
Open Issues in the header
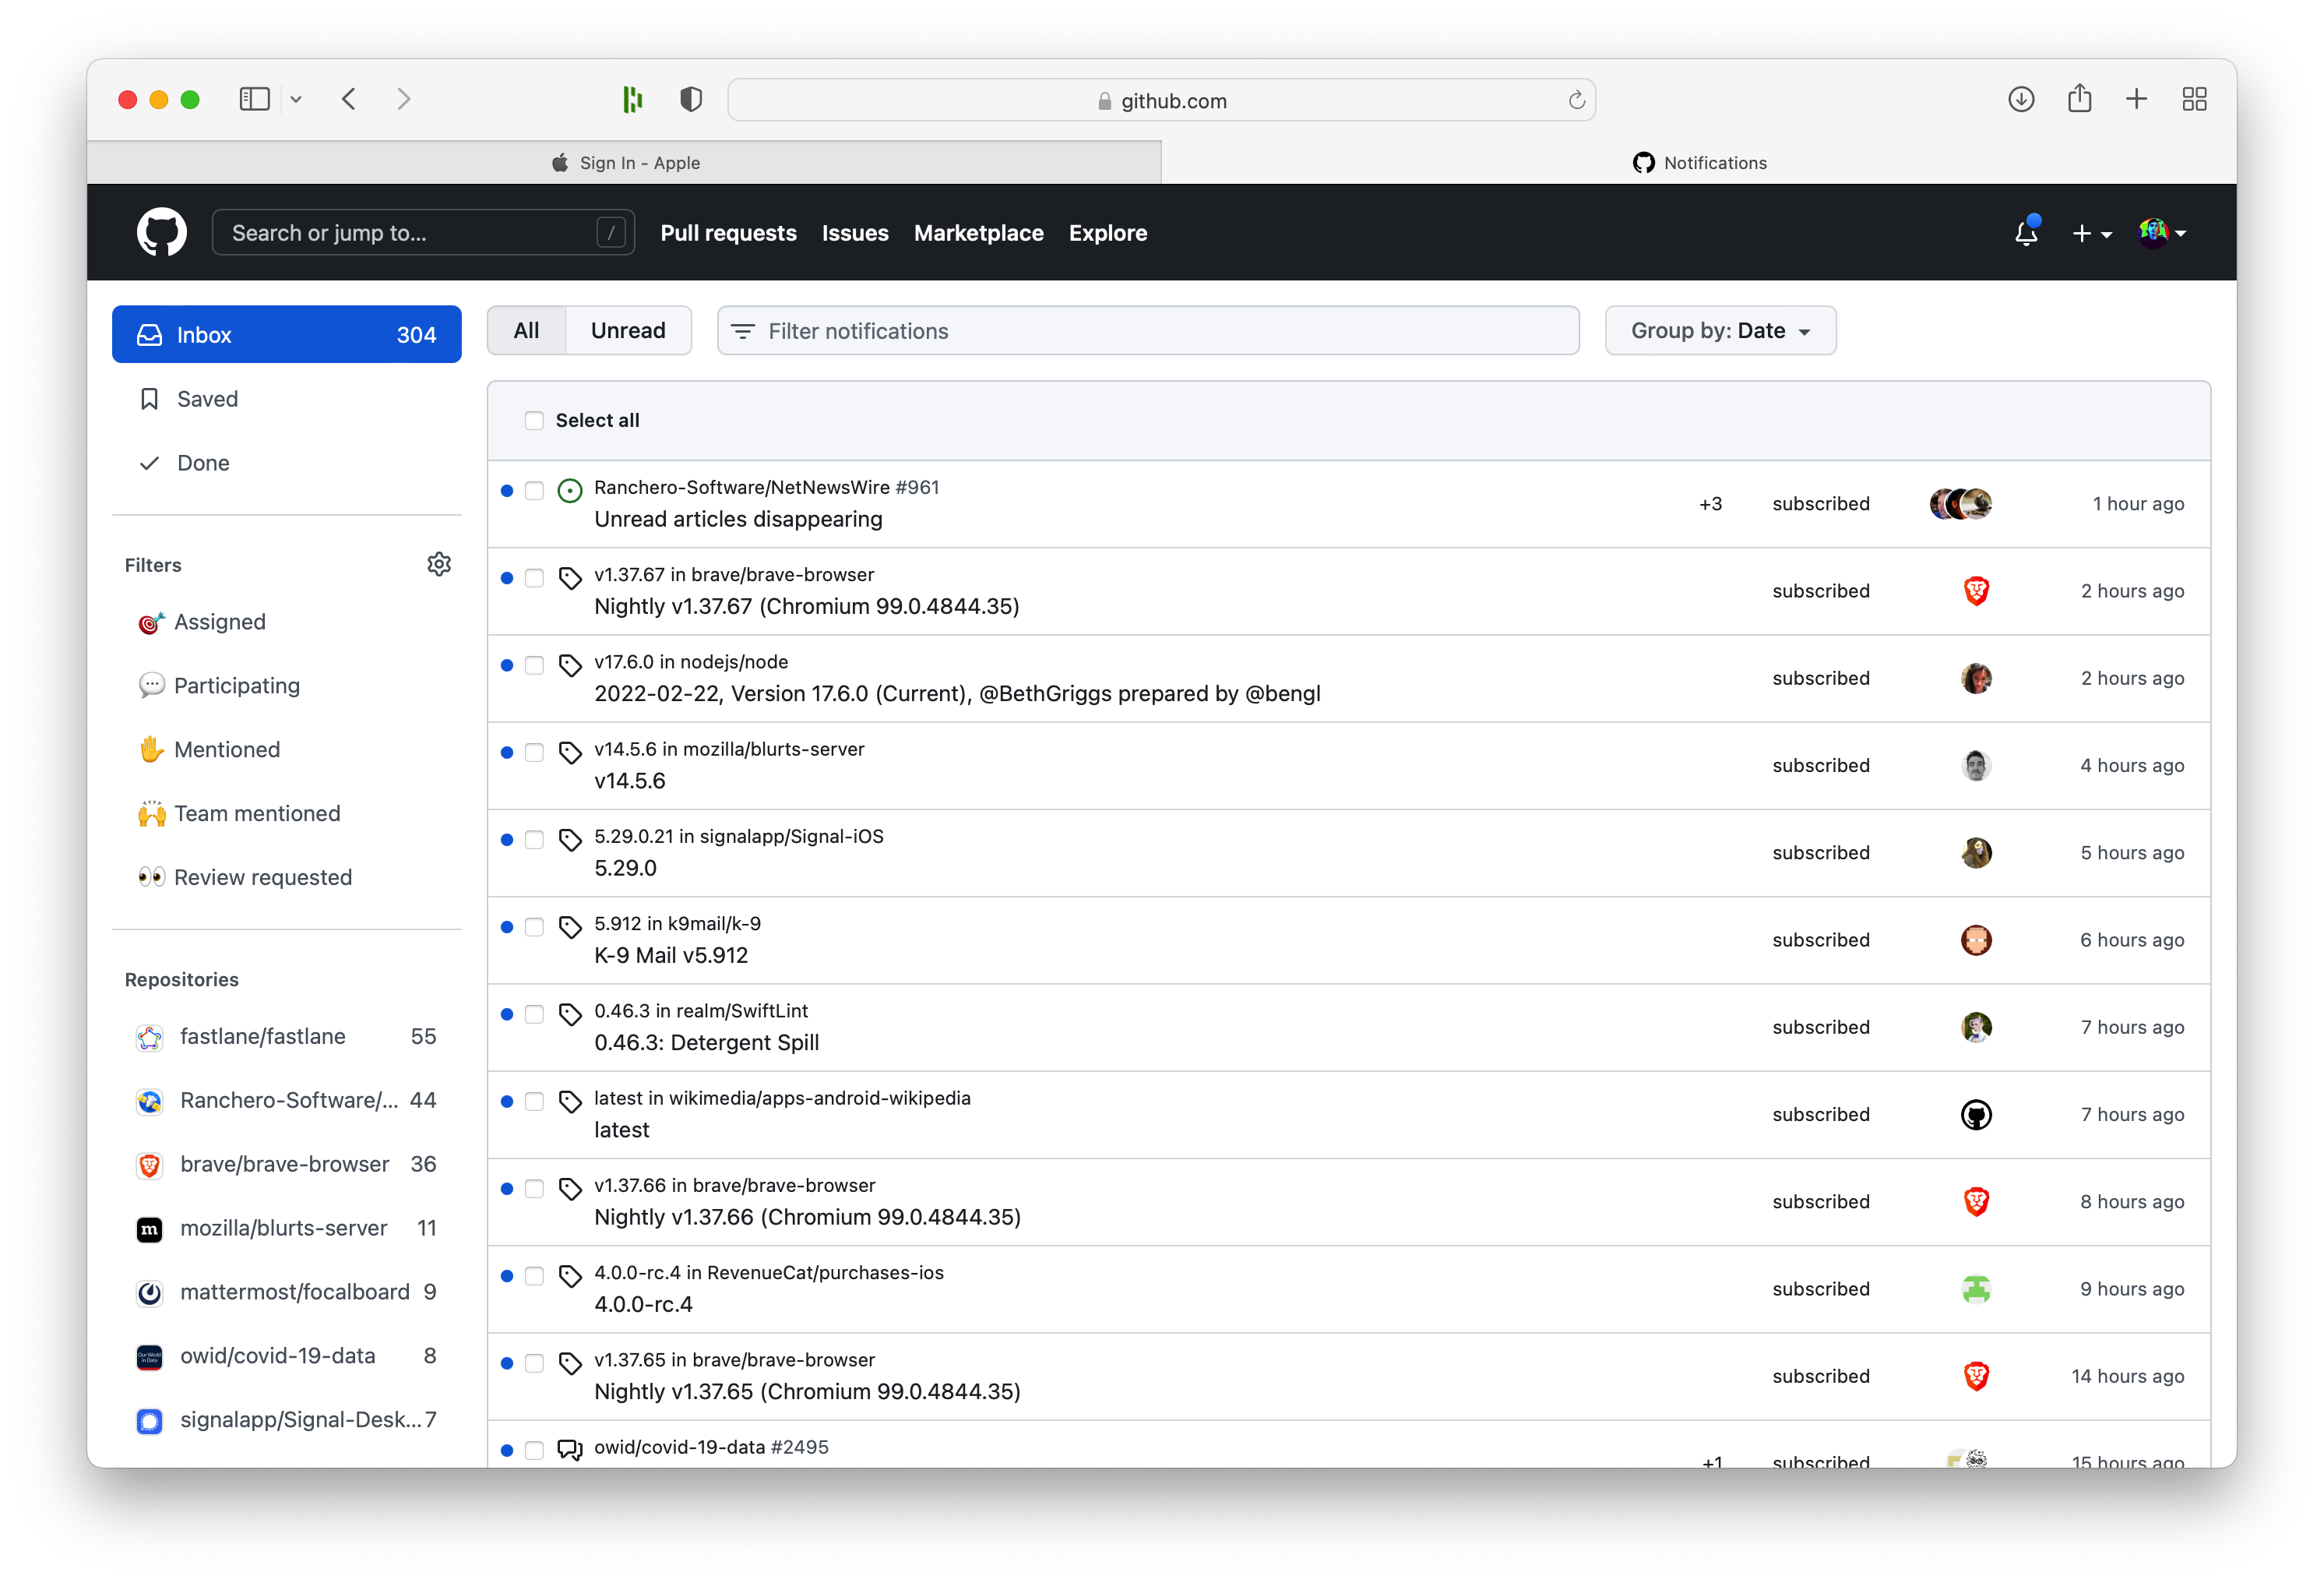pos(855,233)
